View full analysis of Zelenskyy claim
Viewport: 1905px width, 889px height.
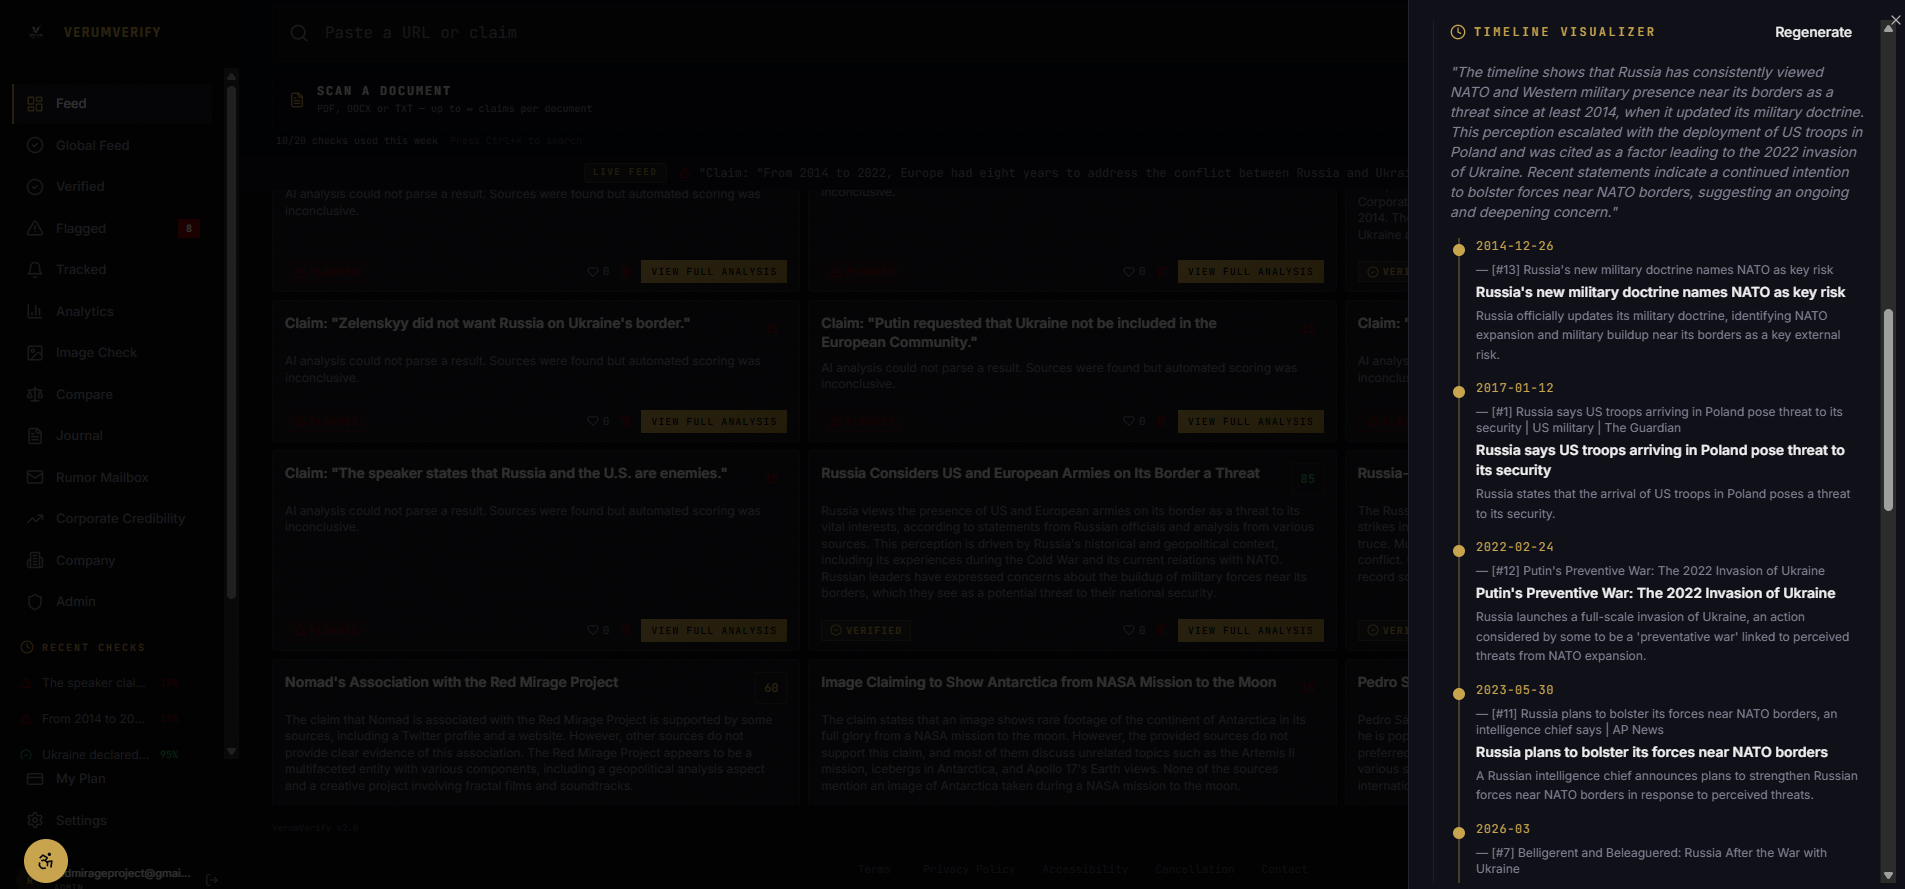[714, 422]
